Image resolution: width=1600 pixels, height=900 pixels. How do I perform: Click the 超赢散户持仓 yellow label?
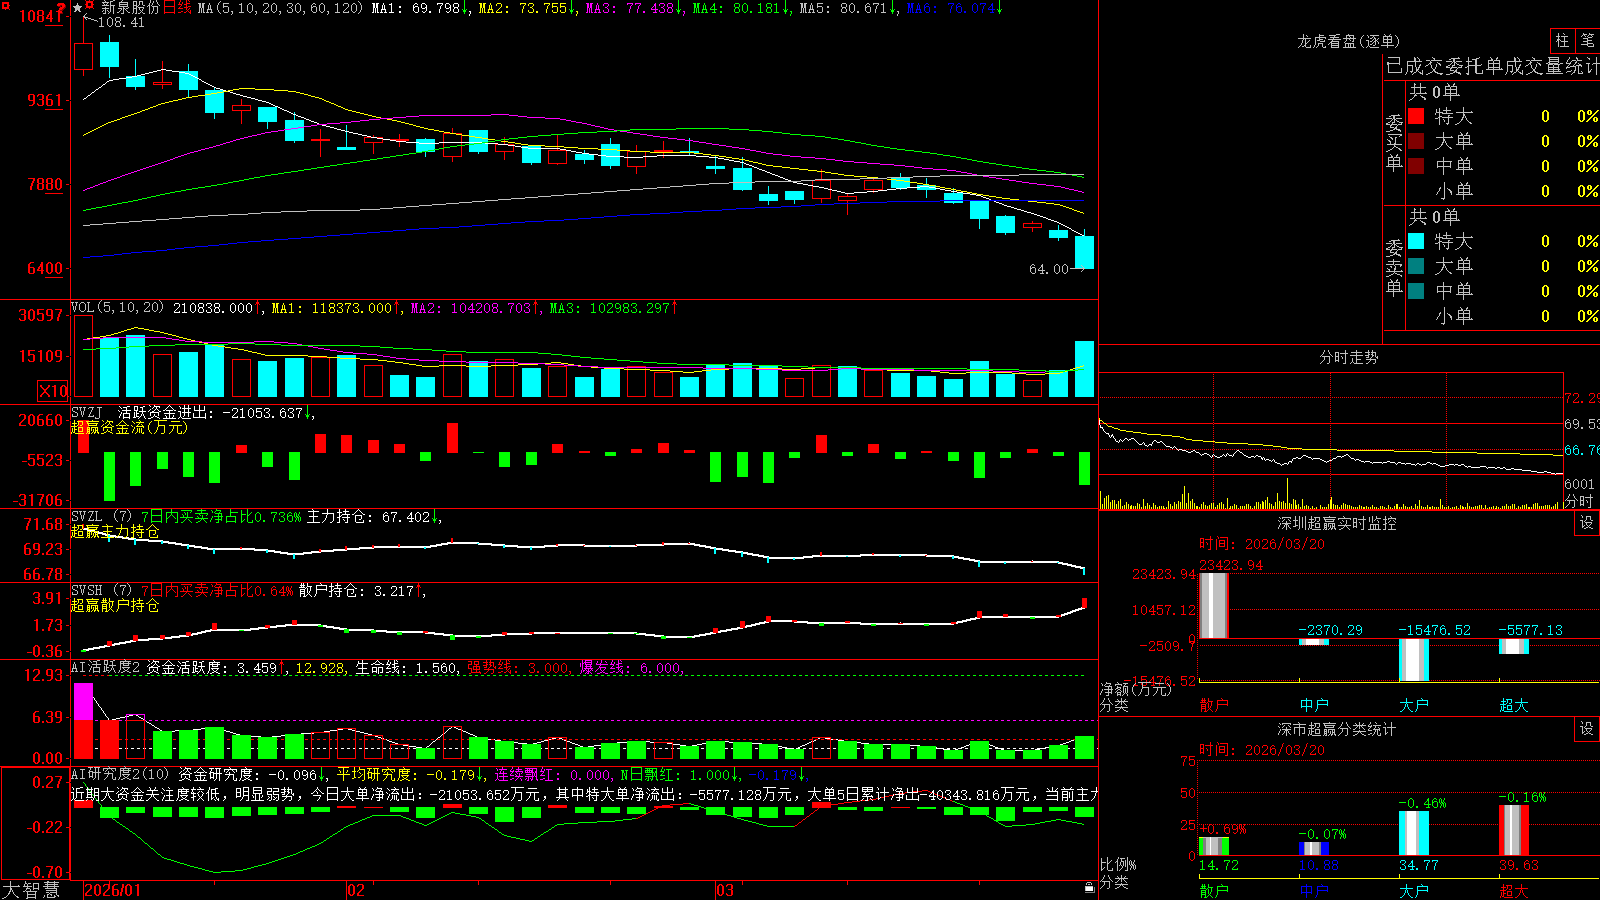pyautogui.click(x=115, y=606)
